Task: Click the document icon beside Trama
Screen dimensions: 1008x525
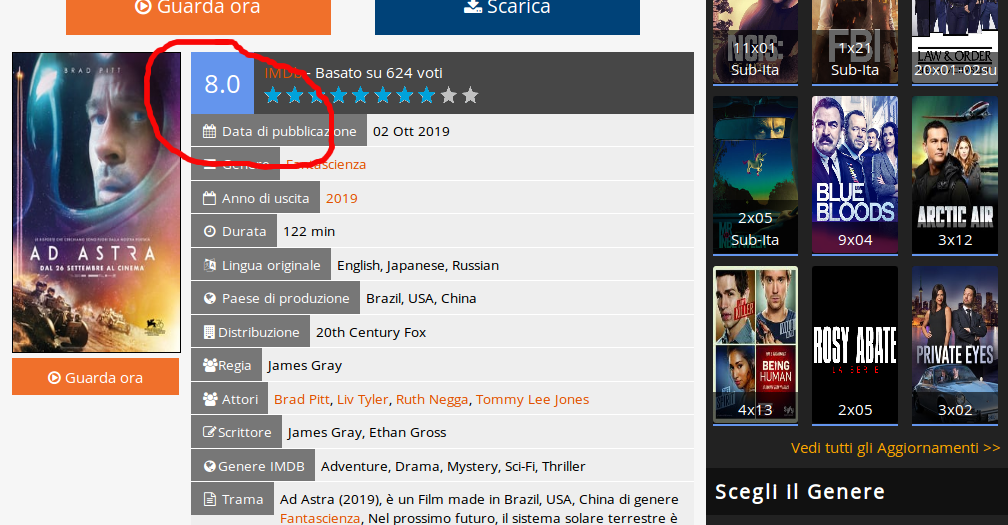Action: (x=209, y=499)
